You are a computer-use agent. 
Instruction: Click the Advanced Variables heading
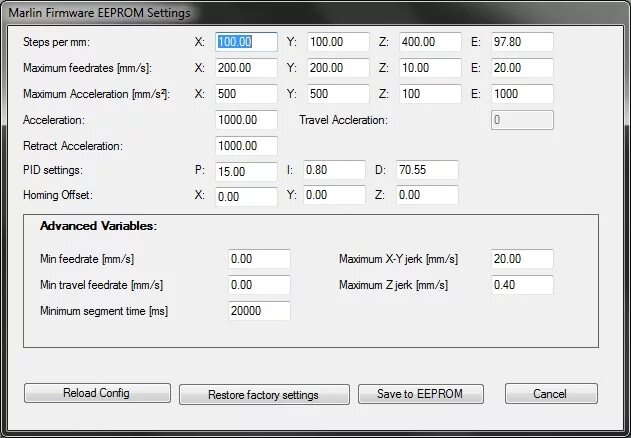(x=98, y=226)
